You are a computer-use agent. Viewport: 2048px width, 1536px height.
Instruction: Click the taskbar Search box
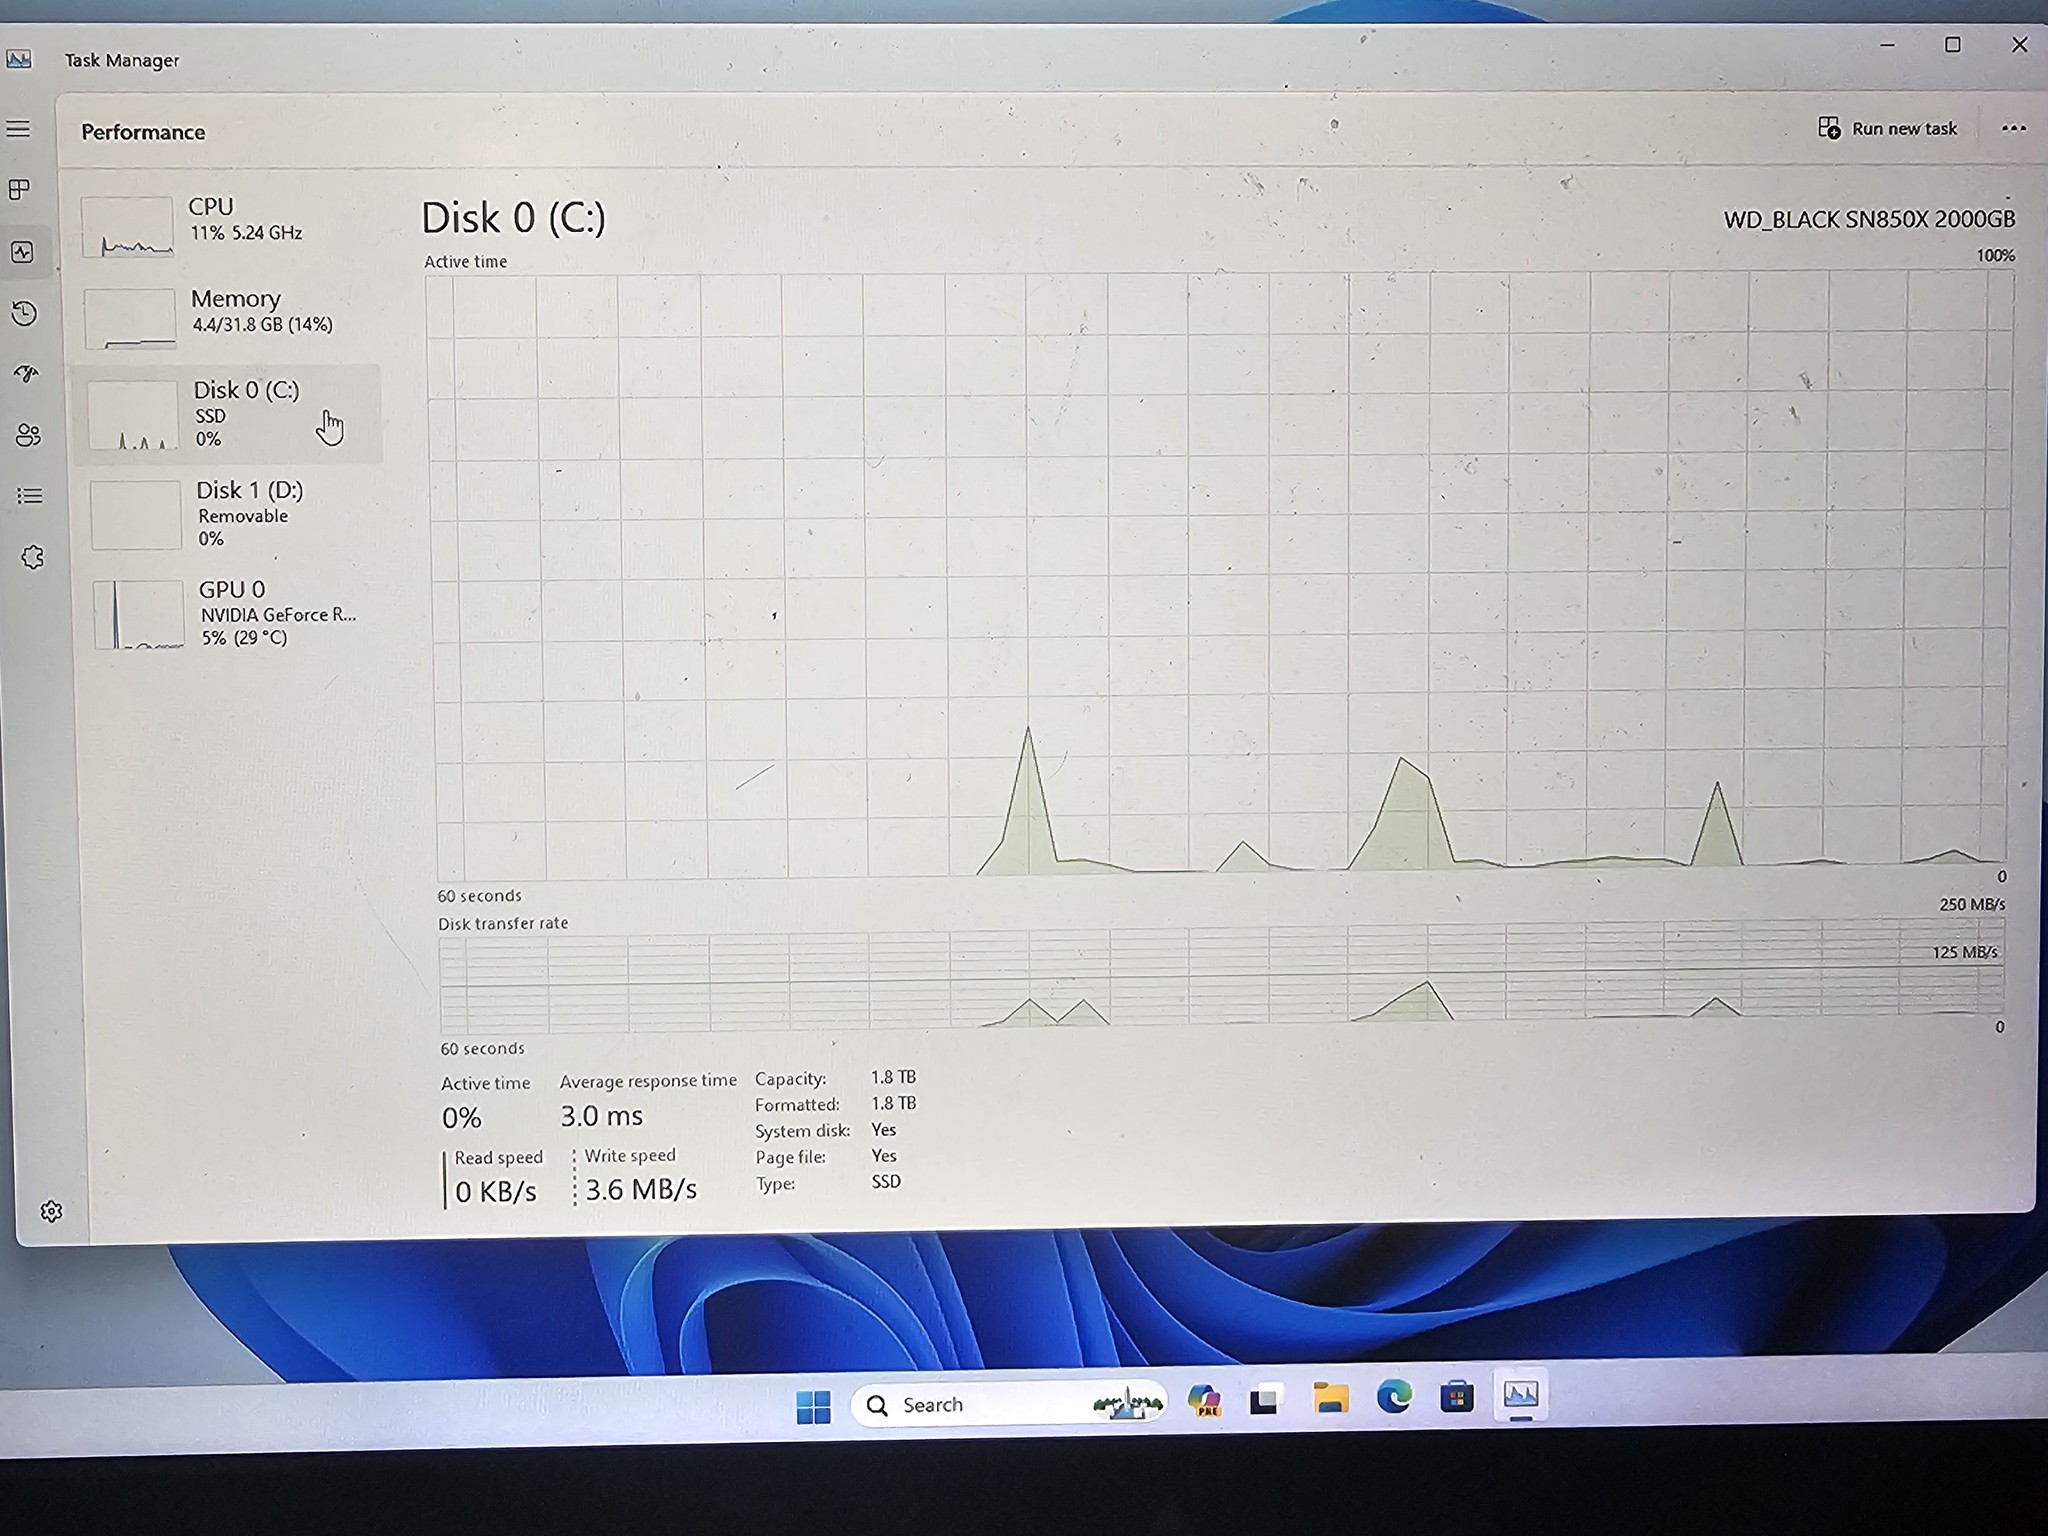(1008, 1404)
